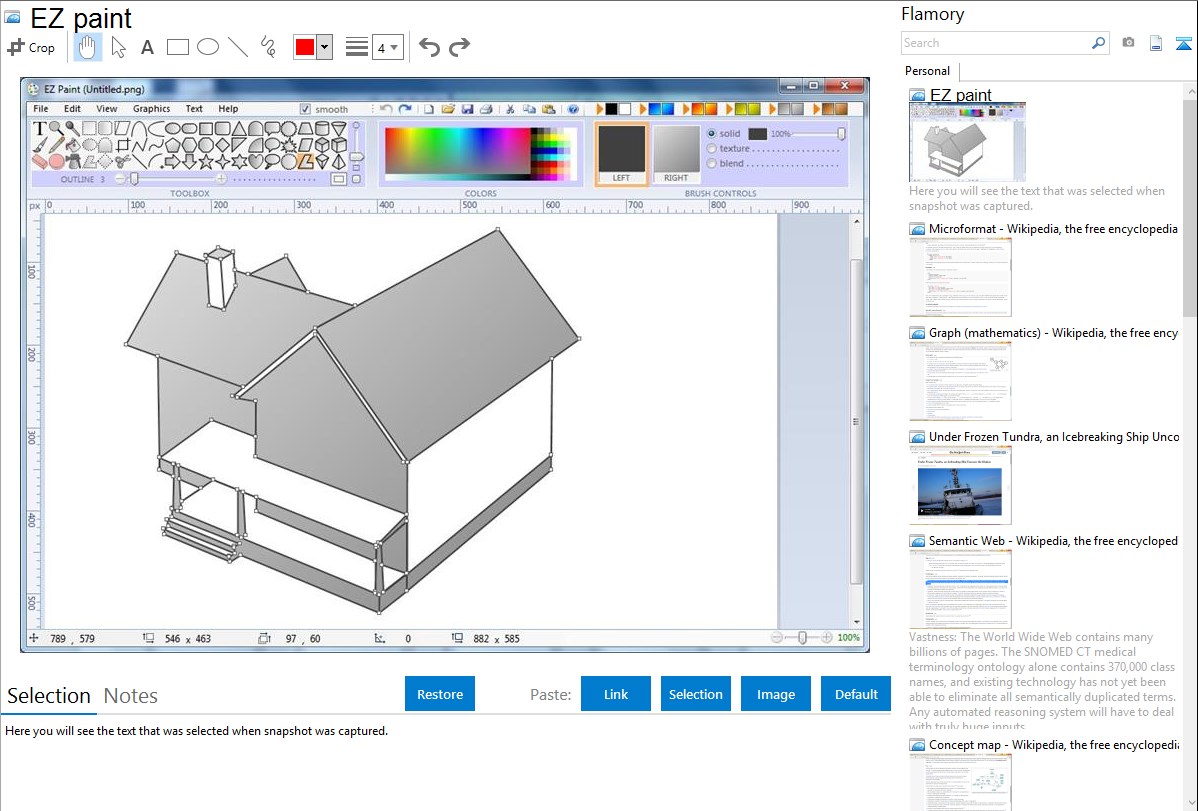Screen dimensions: 1198x811
Task: Select the texture brush mode radio button
Action: pyautogui.click(x=710, y=148)
